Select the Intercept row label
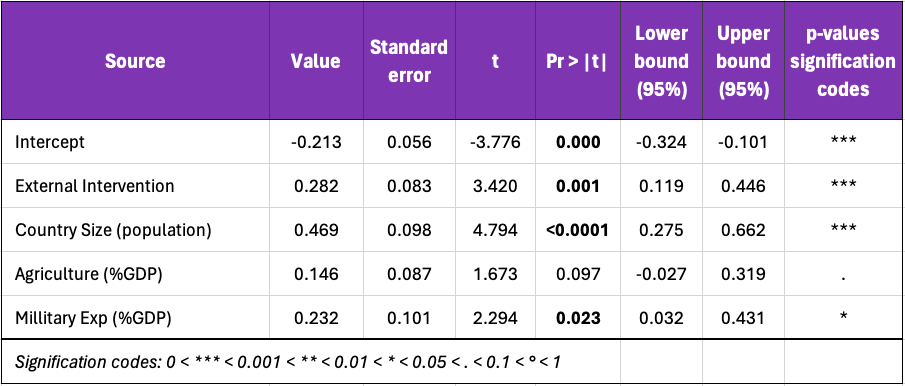 (x=50, y=142)
